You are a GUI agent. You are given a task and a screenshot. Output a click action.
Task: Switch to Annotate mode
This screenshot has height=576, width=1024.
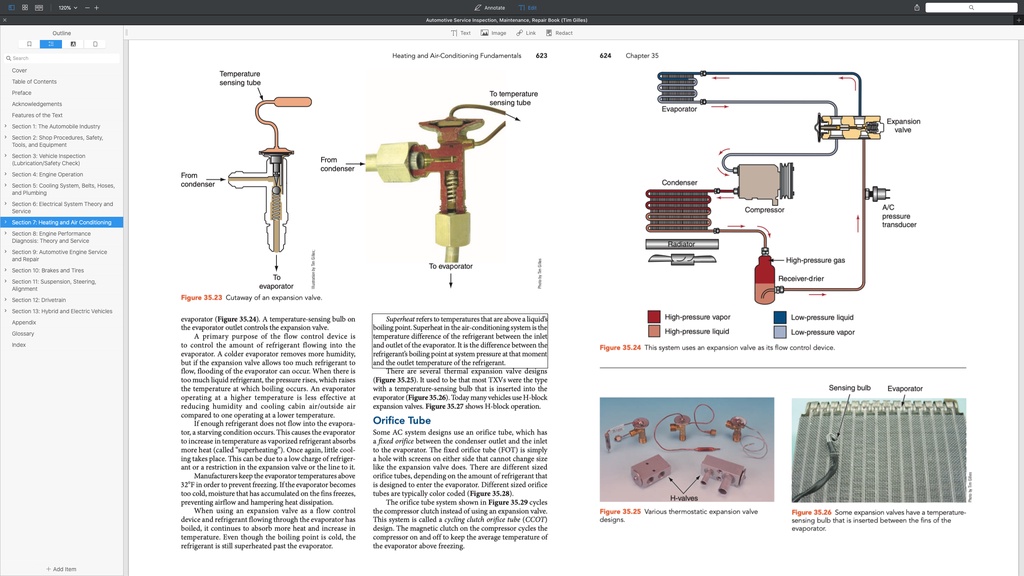tap(490, 8)
